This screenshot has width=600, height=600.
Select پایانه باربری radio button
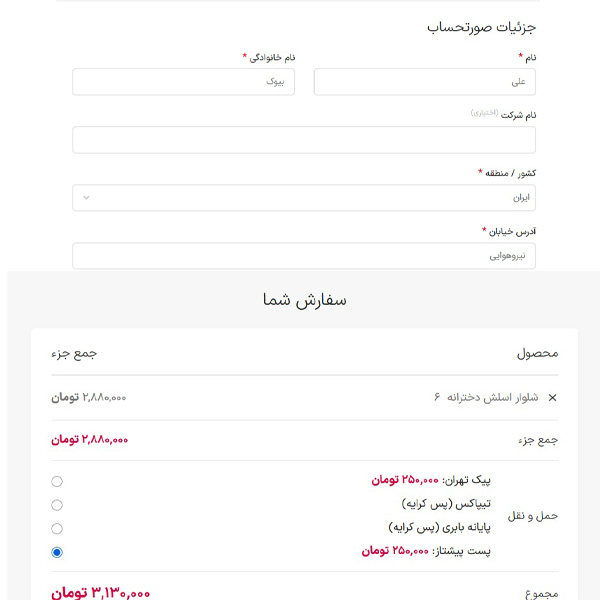pyautogui.click(x=57, y=528)
